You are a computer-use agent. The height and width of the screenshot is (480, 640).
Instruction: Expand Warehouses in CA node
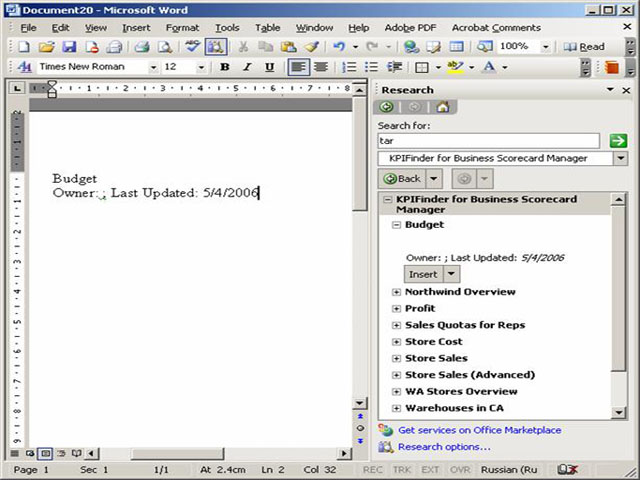point(396,409)
